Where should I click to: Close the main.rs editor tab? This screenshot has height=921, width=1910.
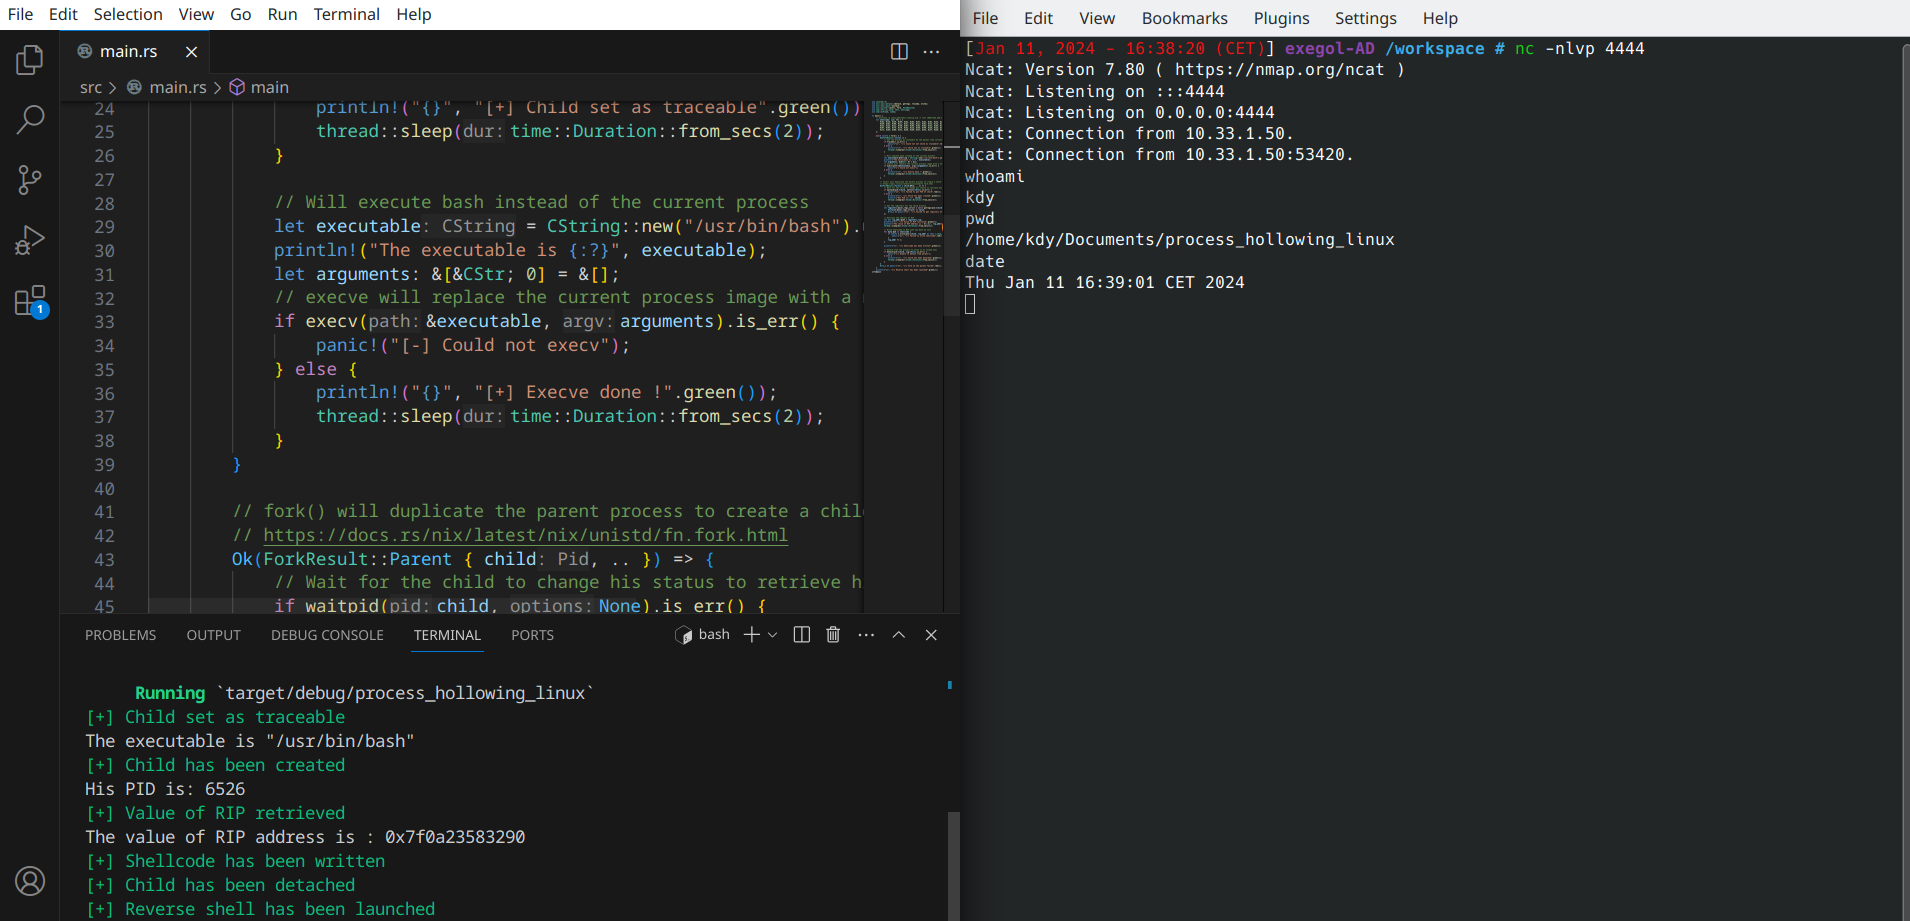[191, 52]
